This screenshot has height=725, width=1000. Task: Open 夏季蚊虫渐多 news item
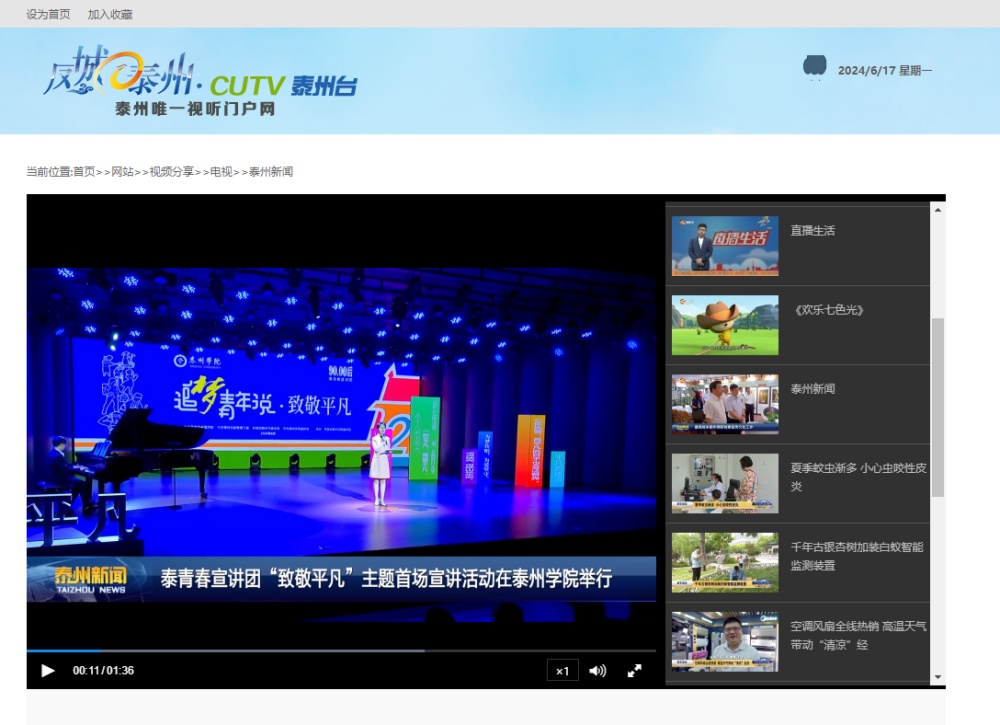pyautogui.click(x=858, y=476)
